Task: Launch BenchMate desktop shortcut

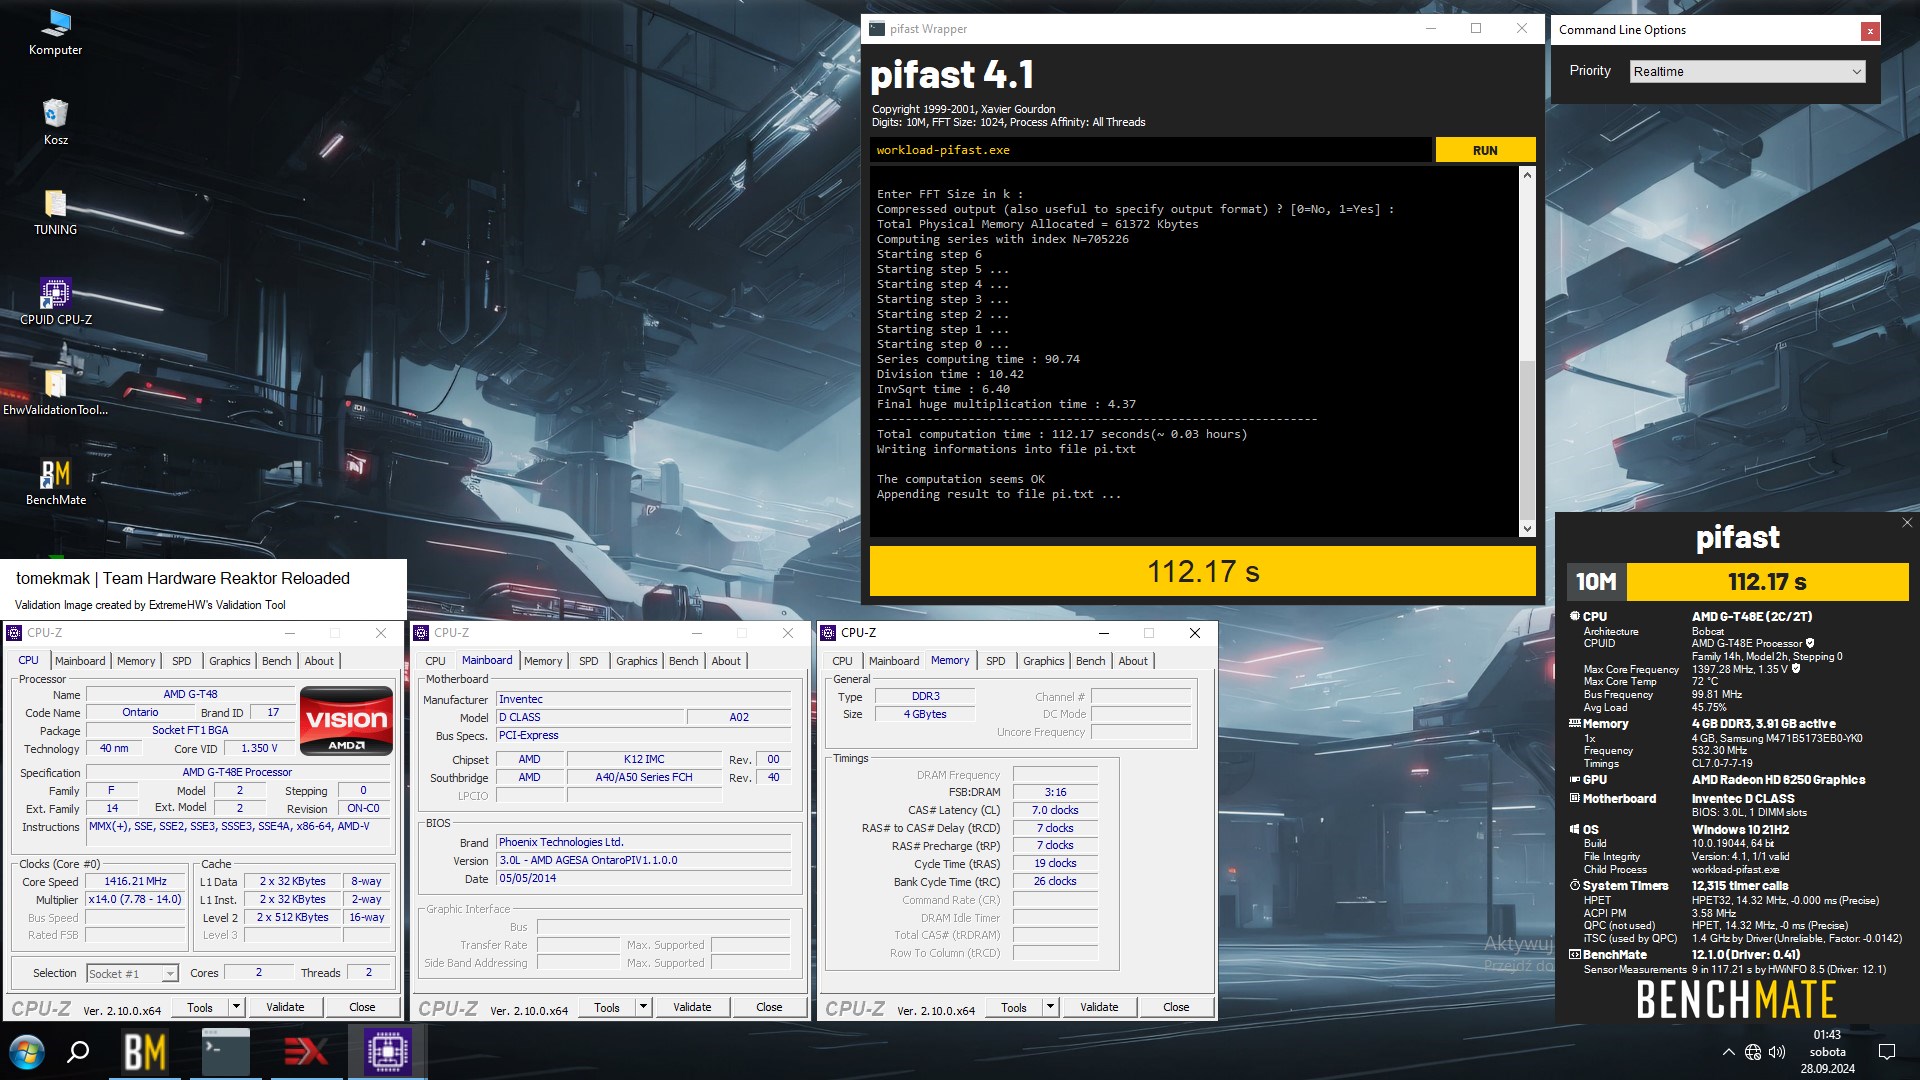Action: (x=55, y=482)
